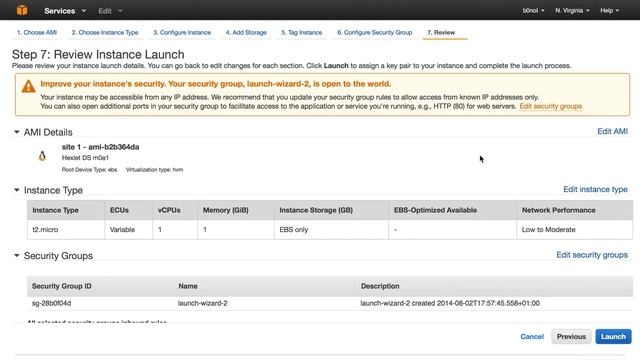Go to step 4 Add Storage tab
Screen dimensions: 640x360
tap(246, 32)
